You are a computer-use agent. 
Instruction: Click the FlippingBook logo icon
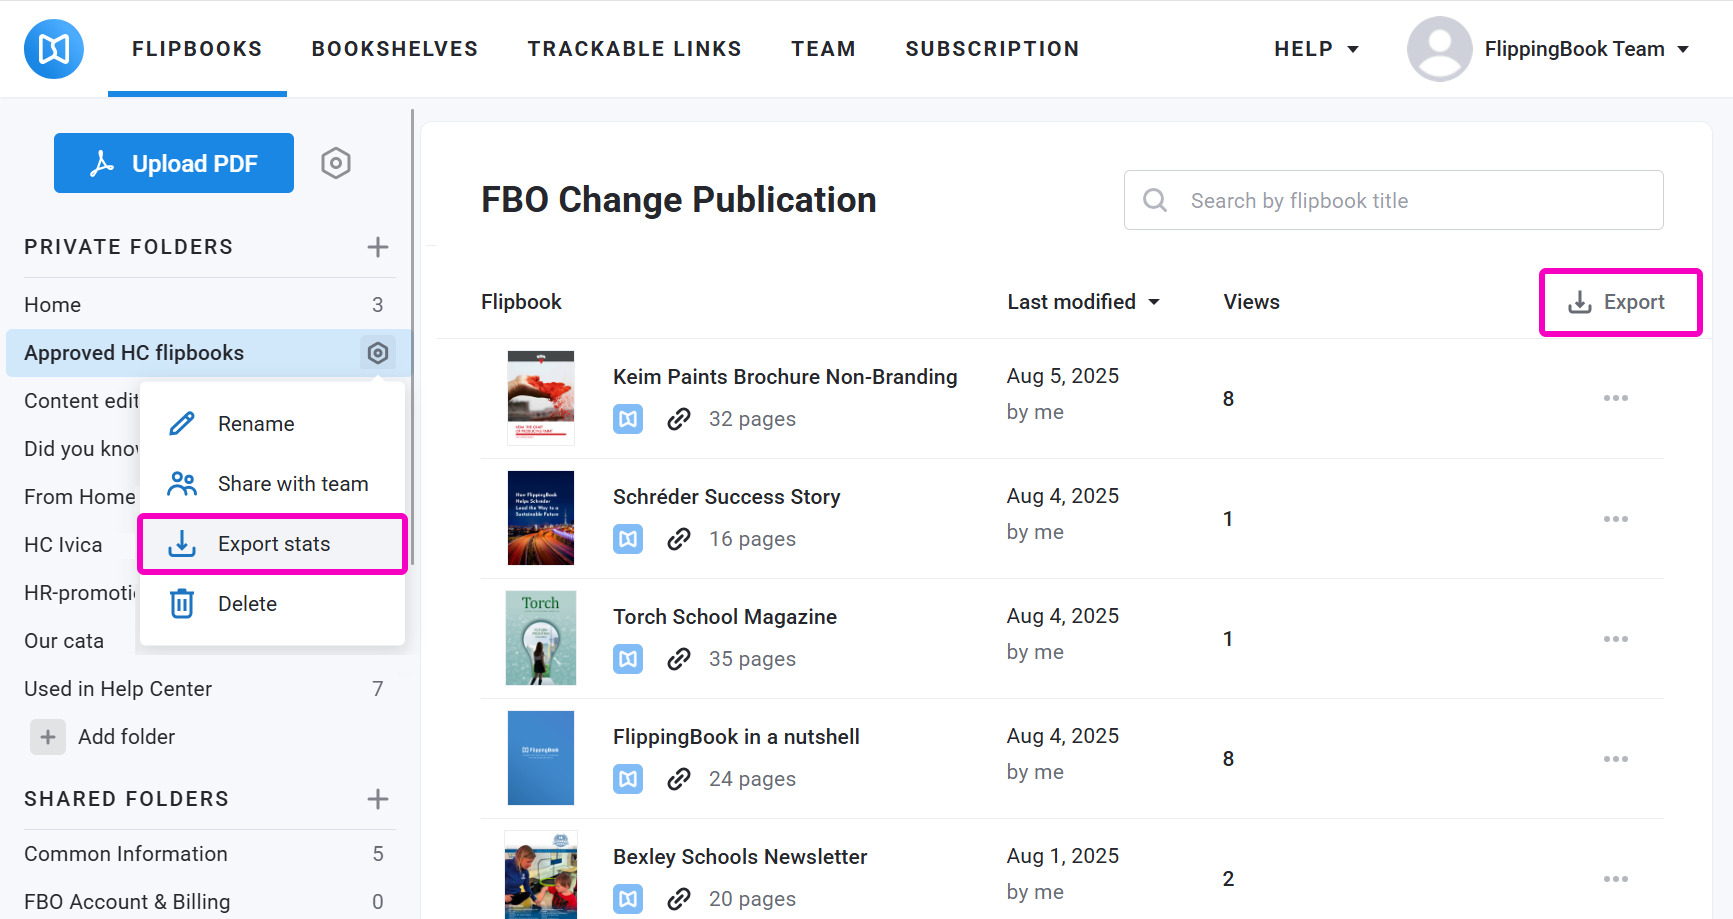(x=54, y=49)
